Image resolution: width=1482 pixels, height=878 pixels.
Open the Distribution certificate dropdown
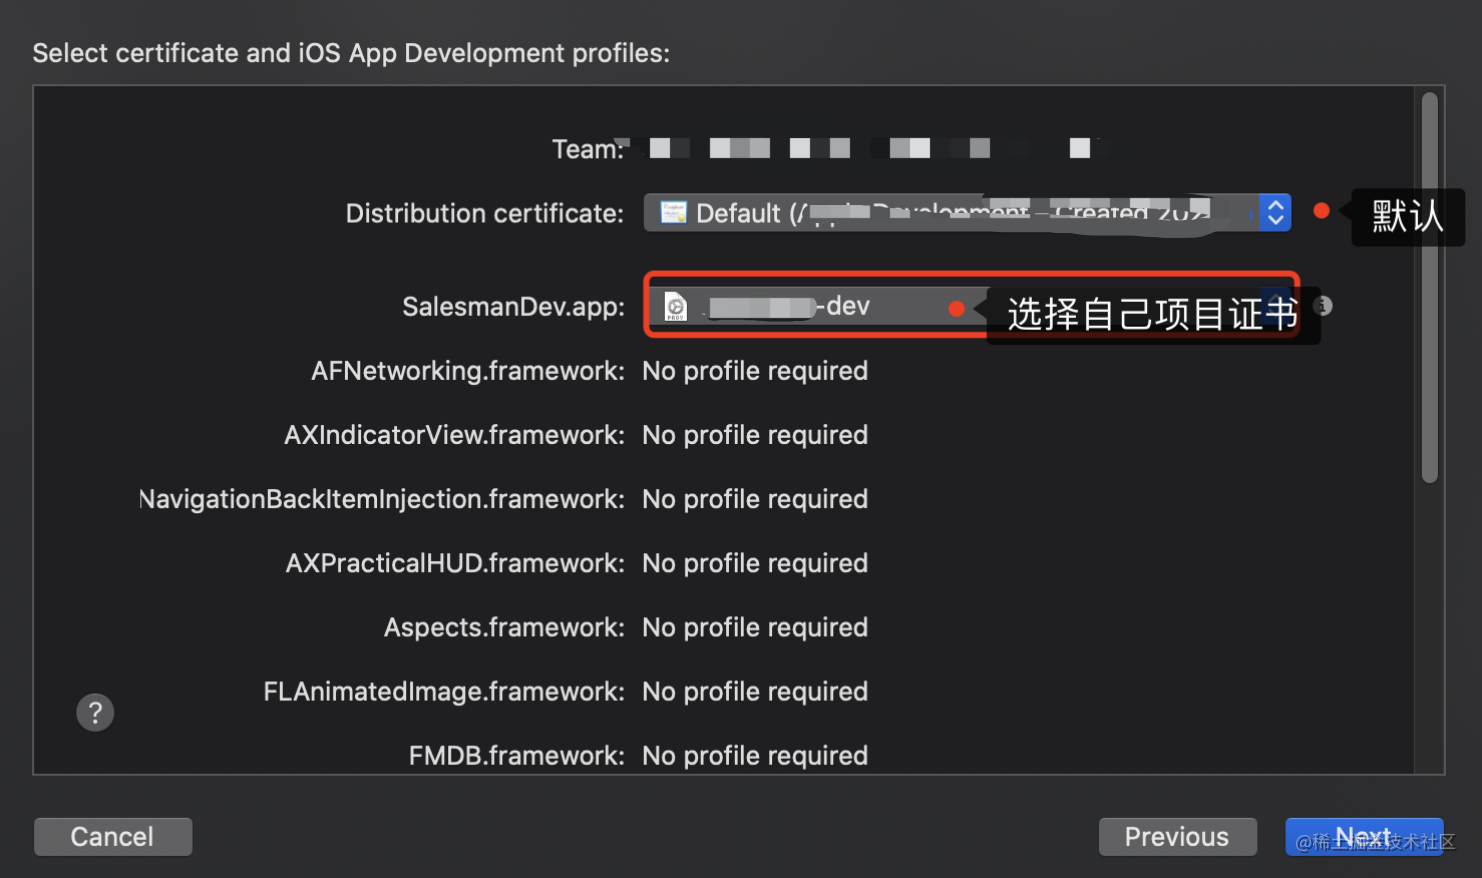pyautogui.click(x=960, y=212)
